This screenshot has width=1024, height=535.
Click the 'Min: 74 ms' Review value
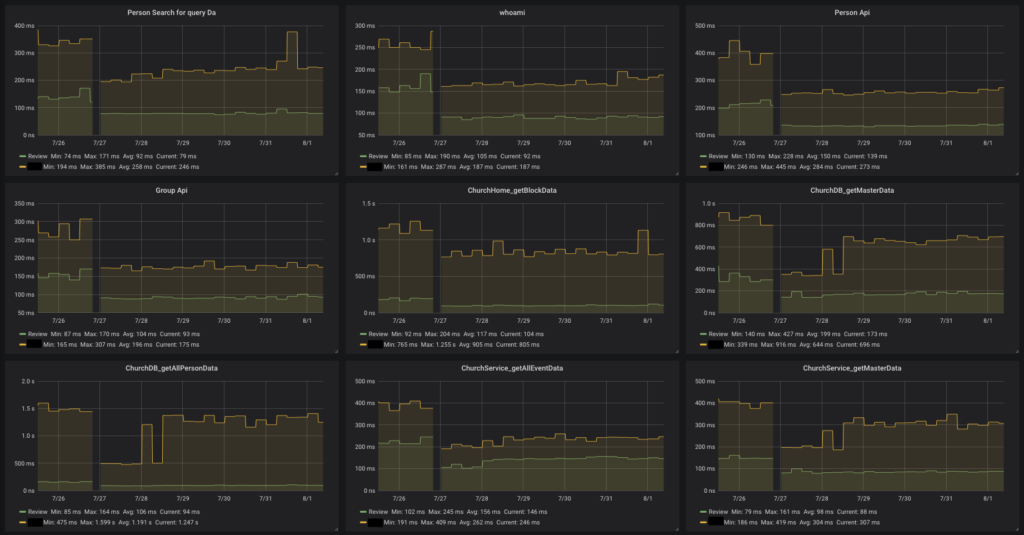pos(66,156)
